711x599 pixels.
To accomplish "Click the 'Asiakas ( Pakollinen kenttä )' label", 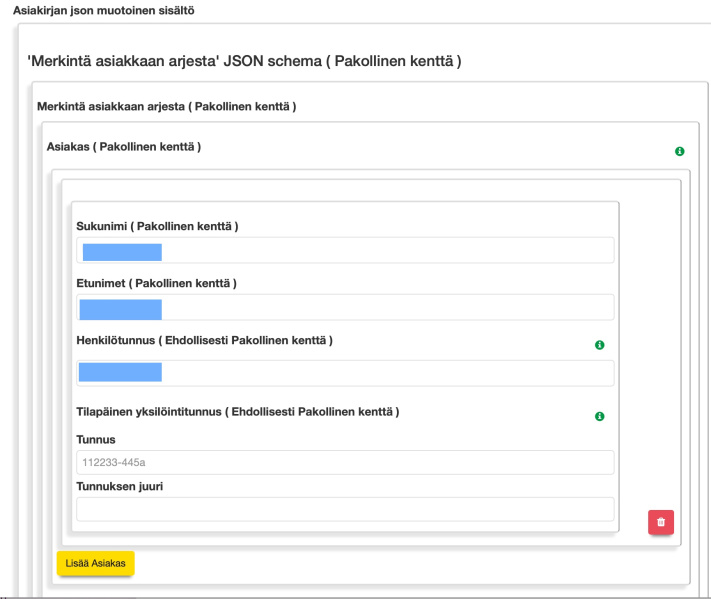I will tap(124, 147).
